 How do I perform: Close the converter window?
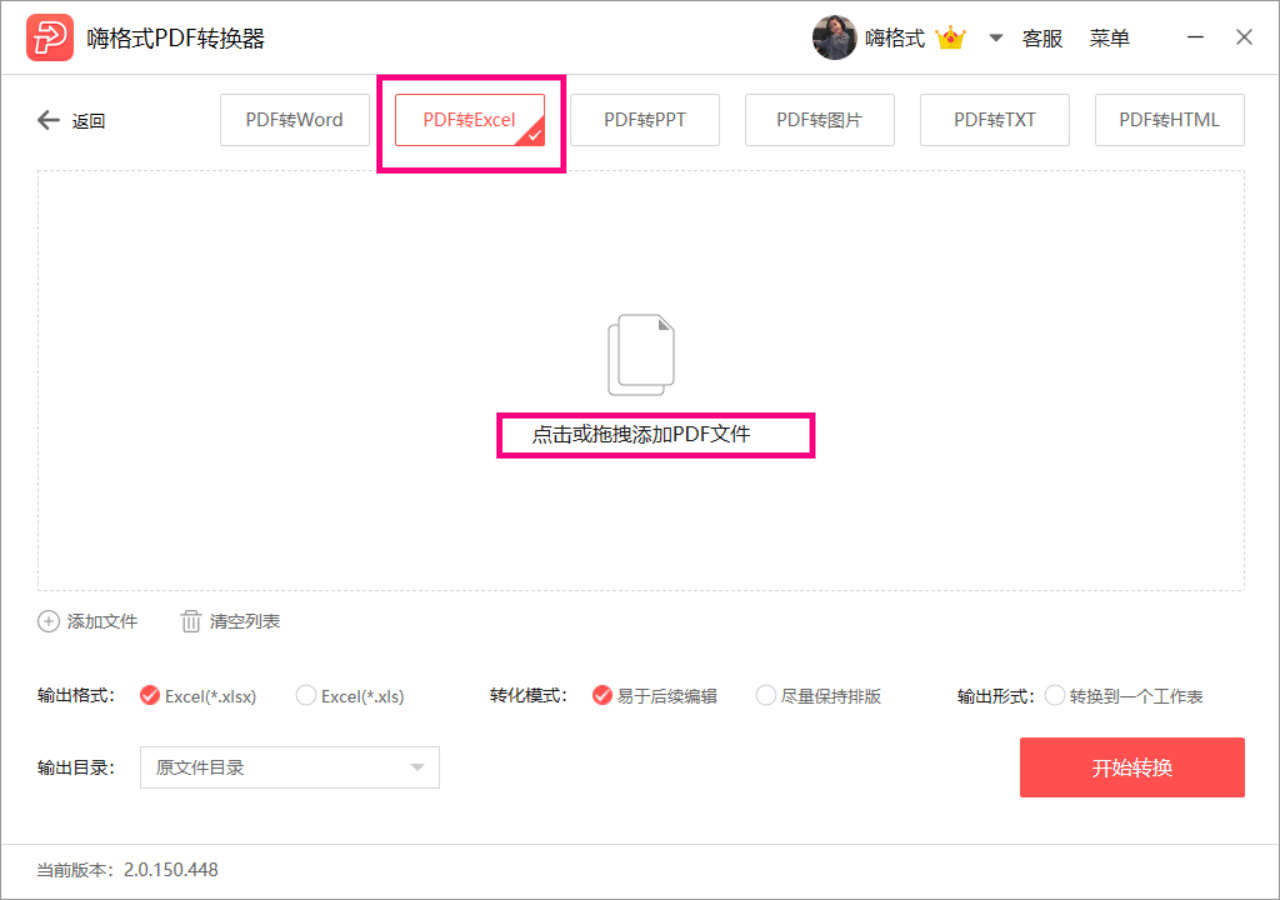(x=1244, y=37)
